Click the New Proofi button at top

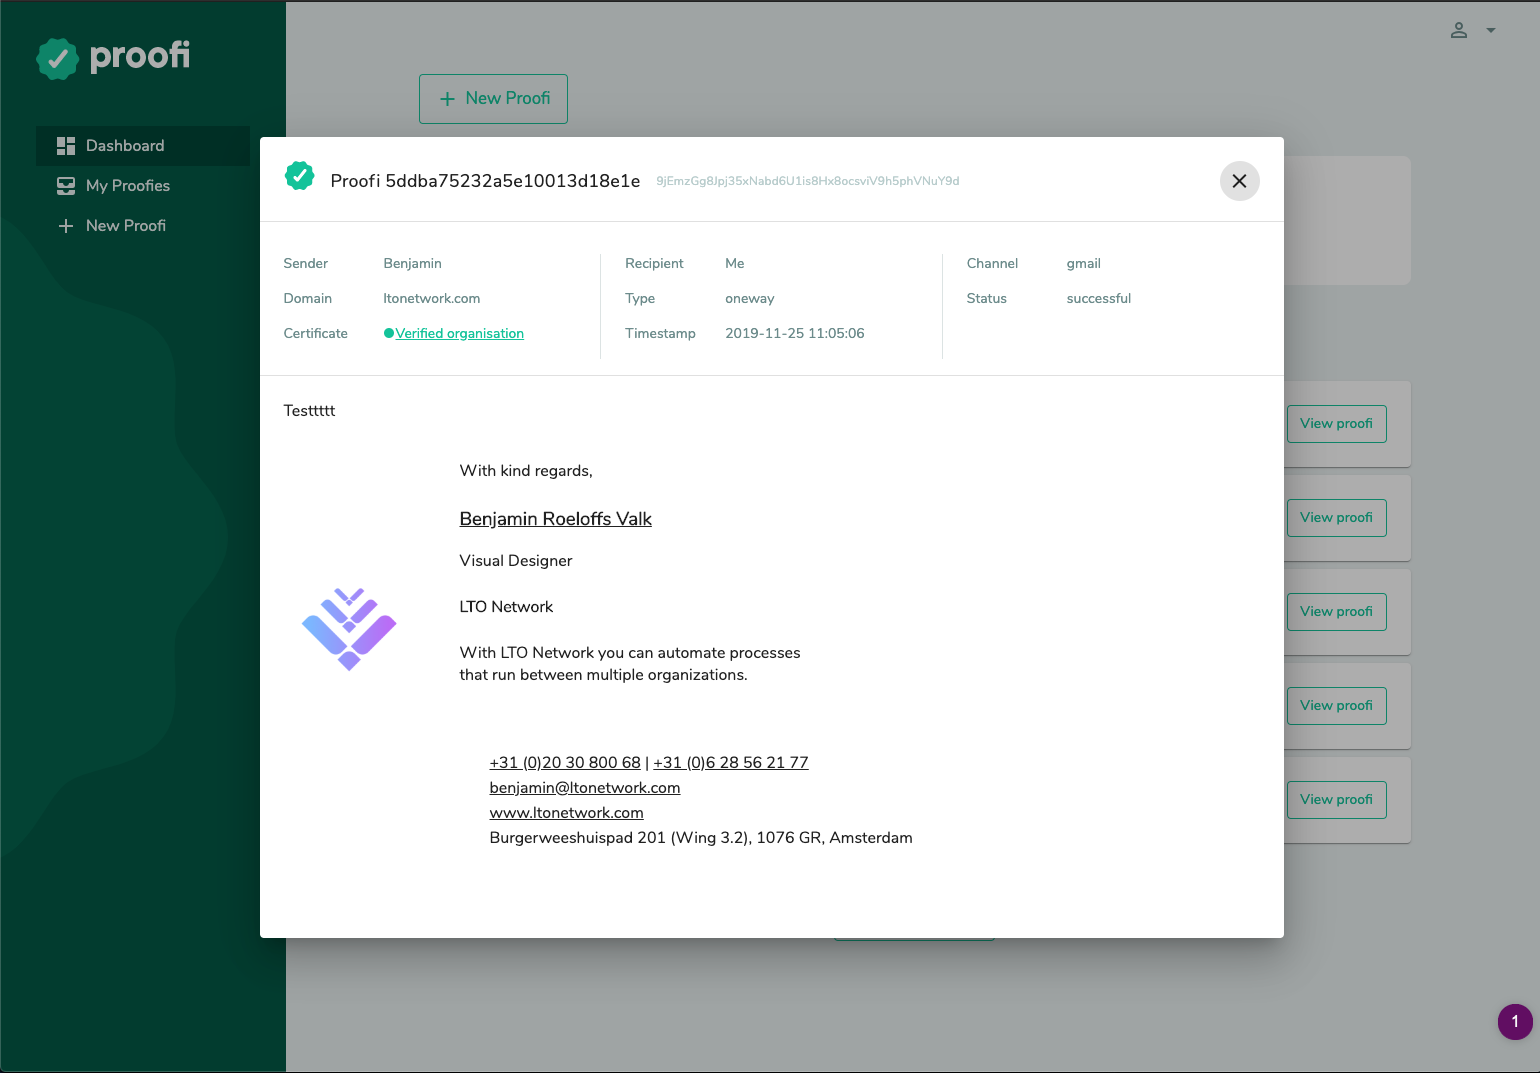coord(493,99)
